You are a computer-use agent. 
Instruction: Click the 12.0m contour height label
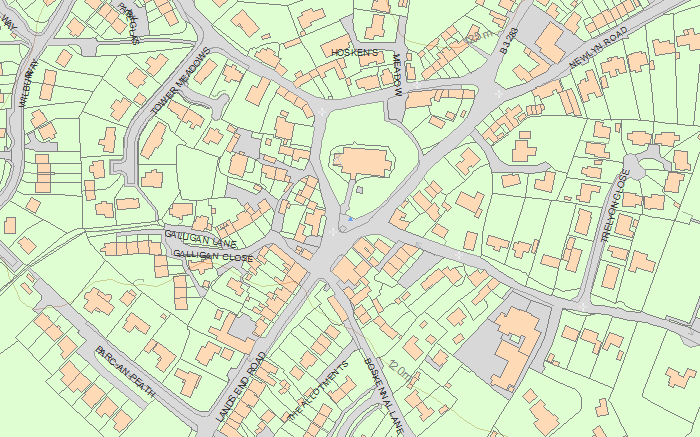click(x=401, y=373)
